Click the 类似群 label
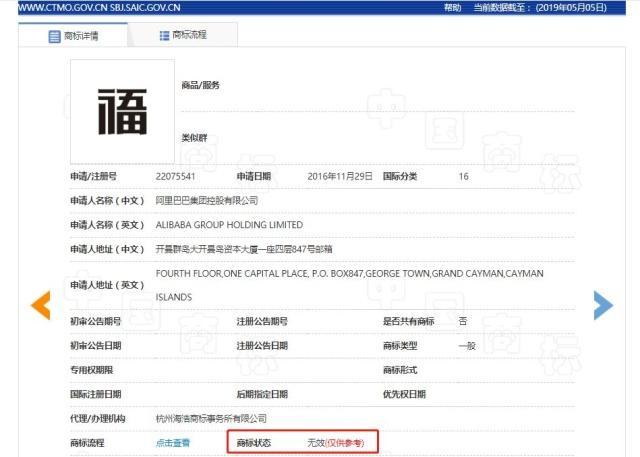Viewport: 640px width, 457px height. click(x=193, y=137)
